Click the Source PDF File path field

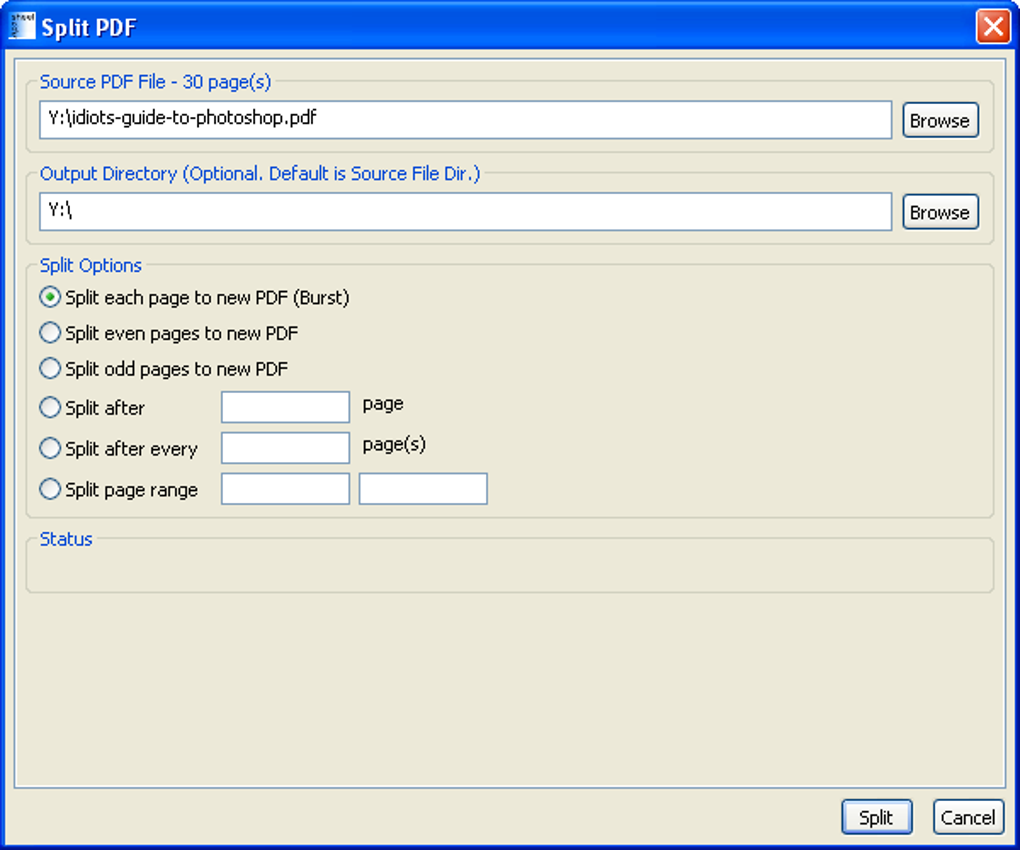coord(465,119)
